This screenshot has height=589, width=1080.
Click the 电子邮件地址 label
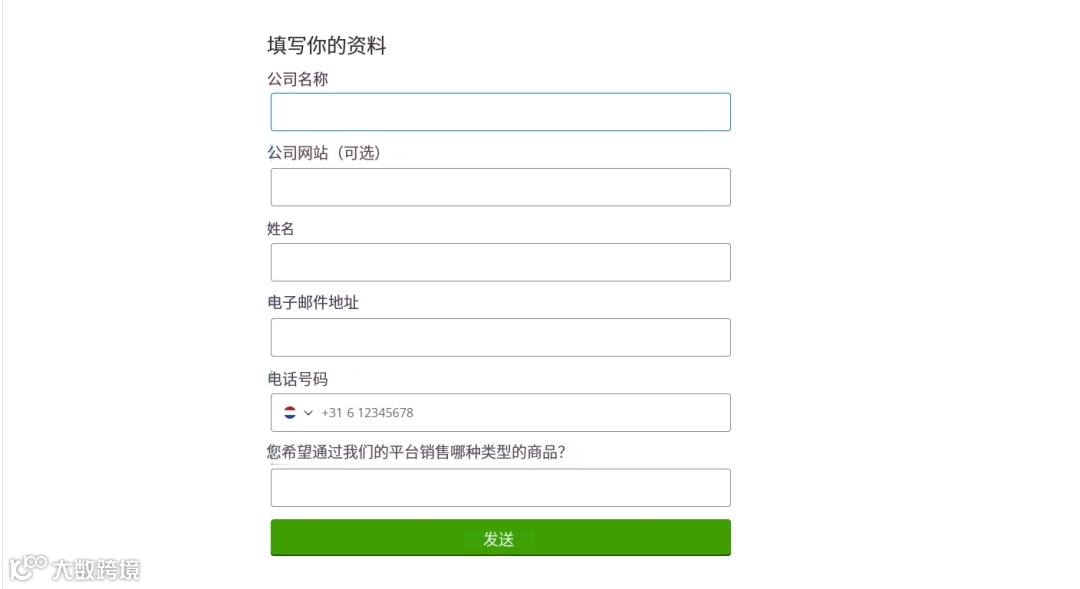coord(313,302)
